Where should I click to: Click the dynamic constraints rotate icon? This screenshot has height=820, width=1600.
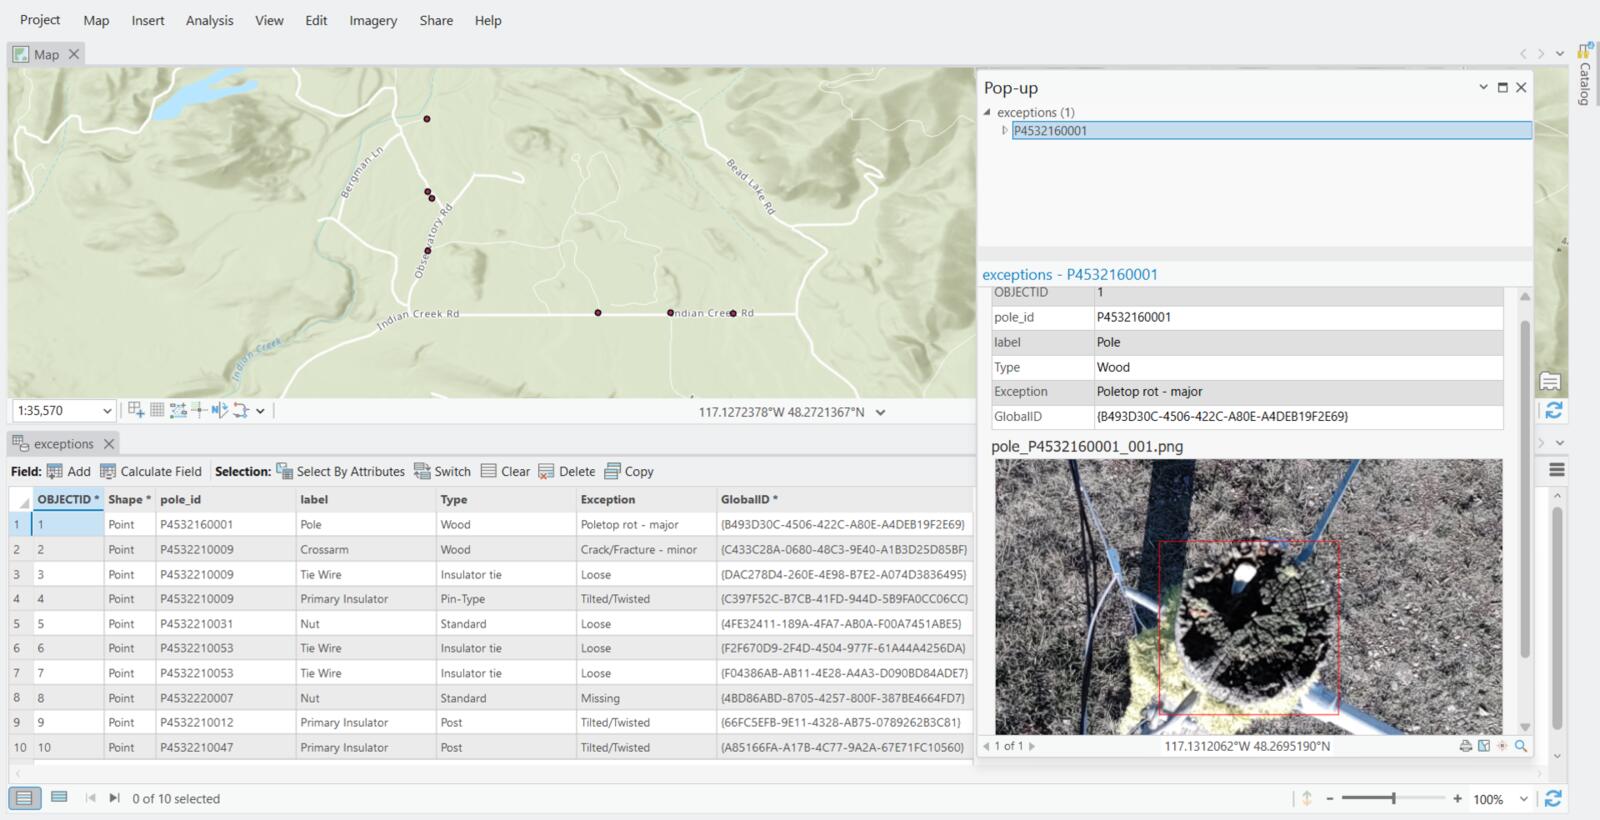tap(240, 410)
